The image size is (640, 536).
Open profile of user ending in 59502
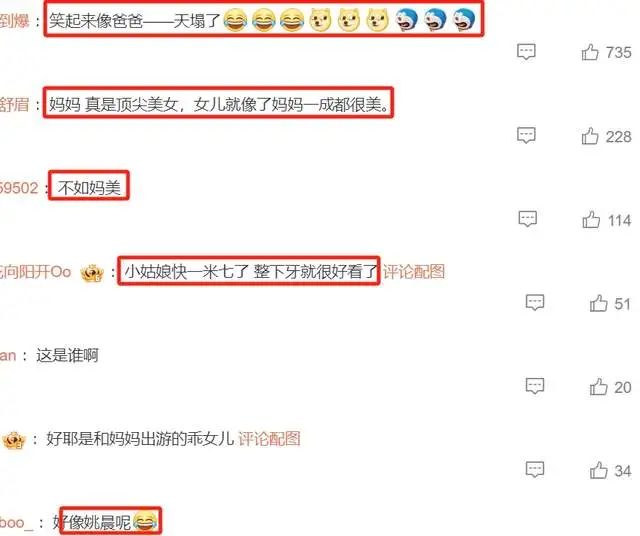19,188
